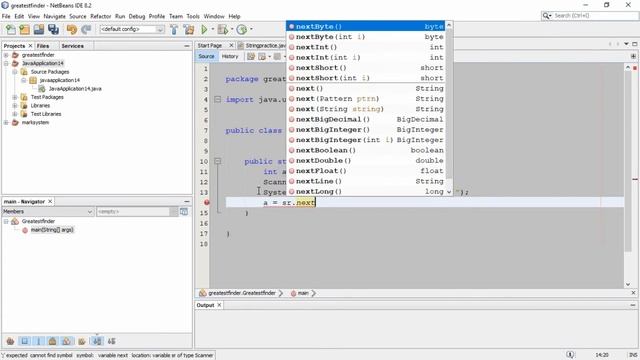Screen dimensions: 640x360
Task: Collapse the fold at line 10
Action: click(x=218, y=161)
